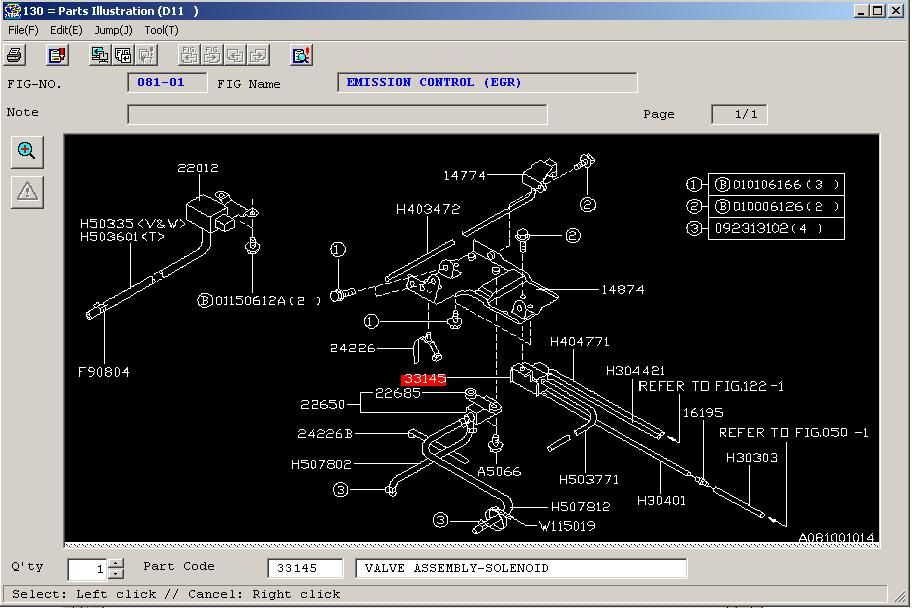This screenshot has width=912, height=608.
Task: Click the greyed icon beside FIG return
Action: pos(146,55)
